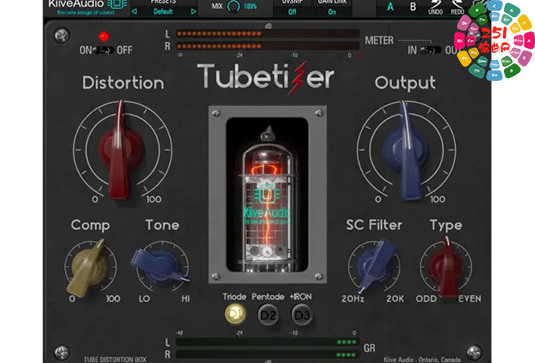Click the +IRON label

(x=301, y=296)
